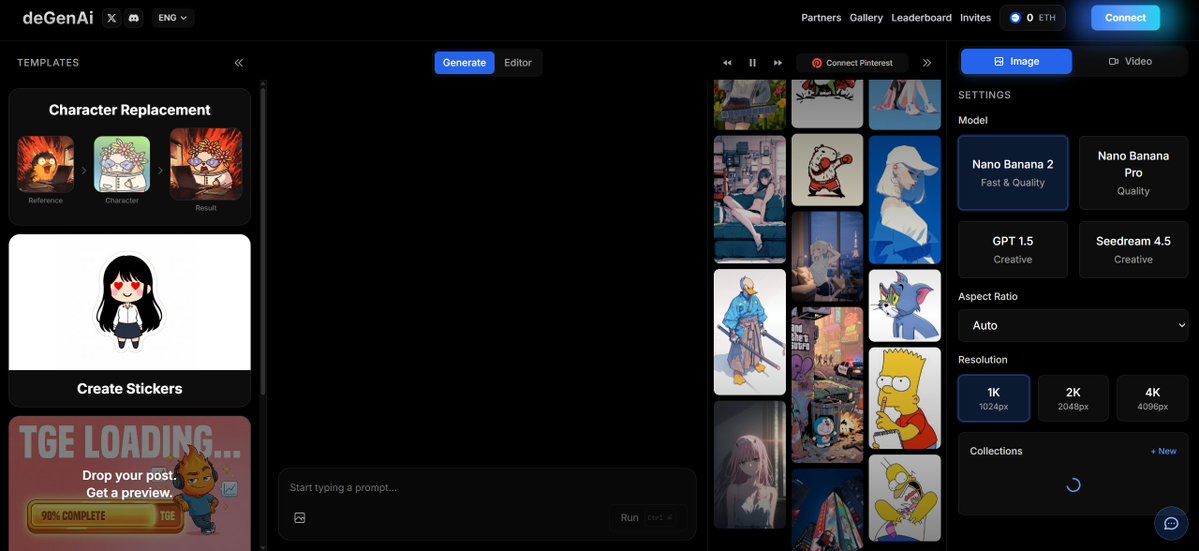The image size is (1199, 551).
Task: Click the prompt text input field
Action: (x=487, y=488)
